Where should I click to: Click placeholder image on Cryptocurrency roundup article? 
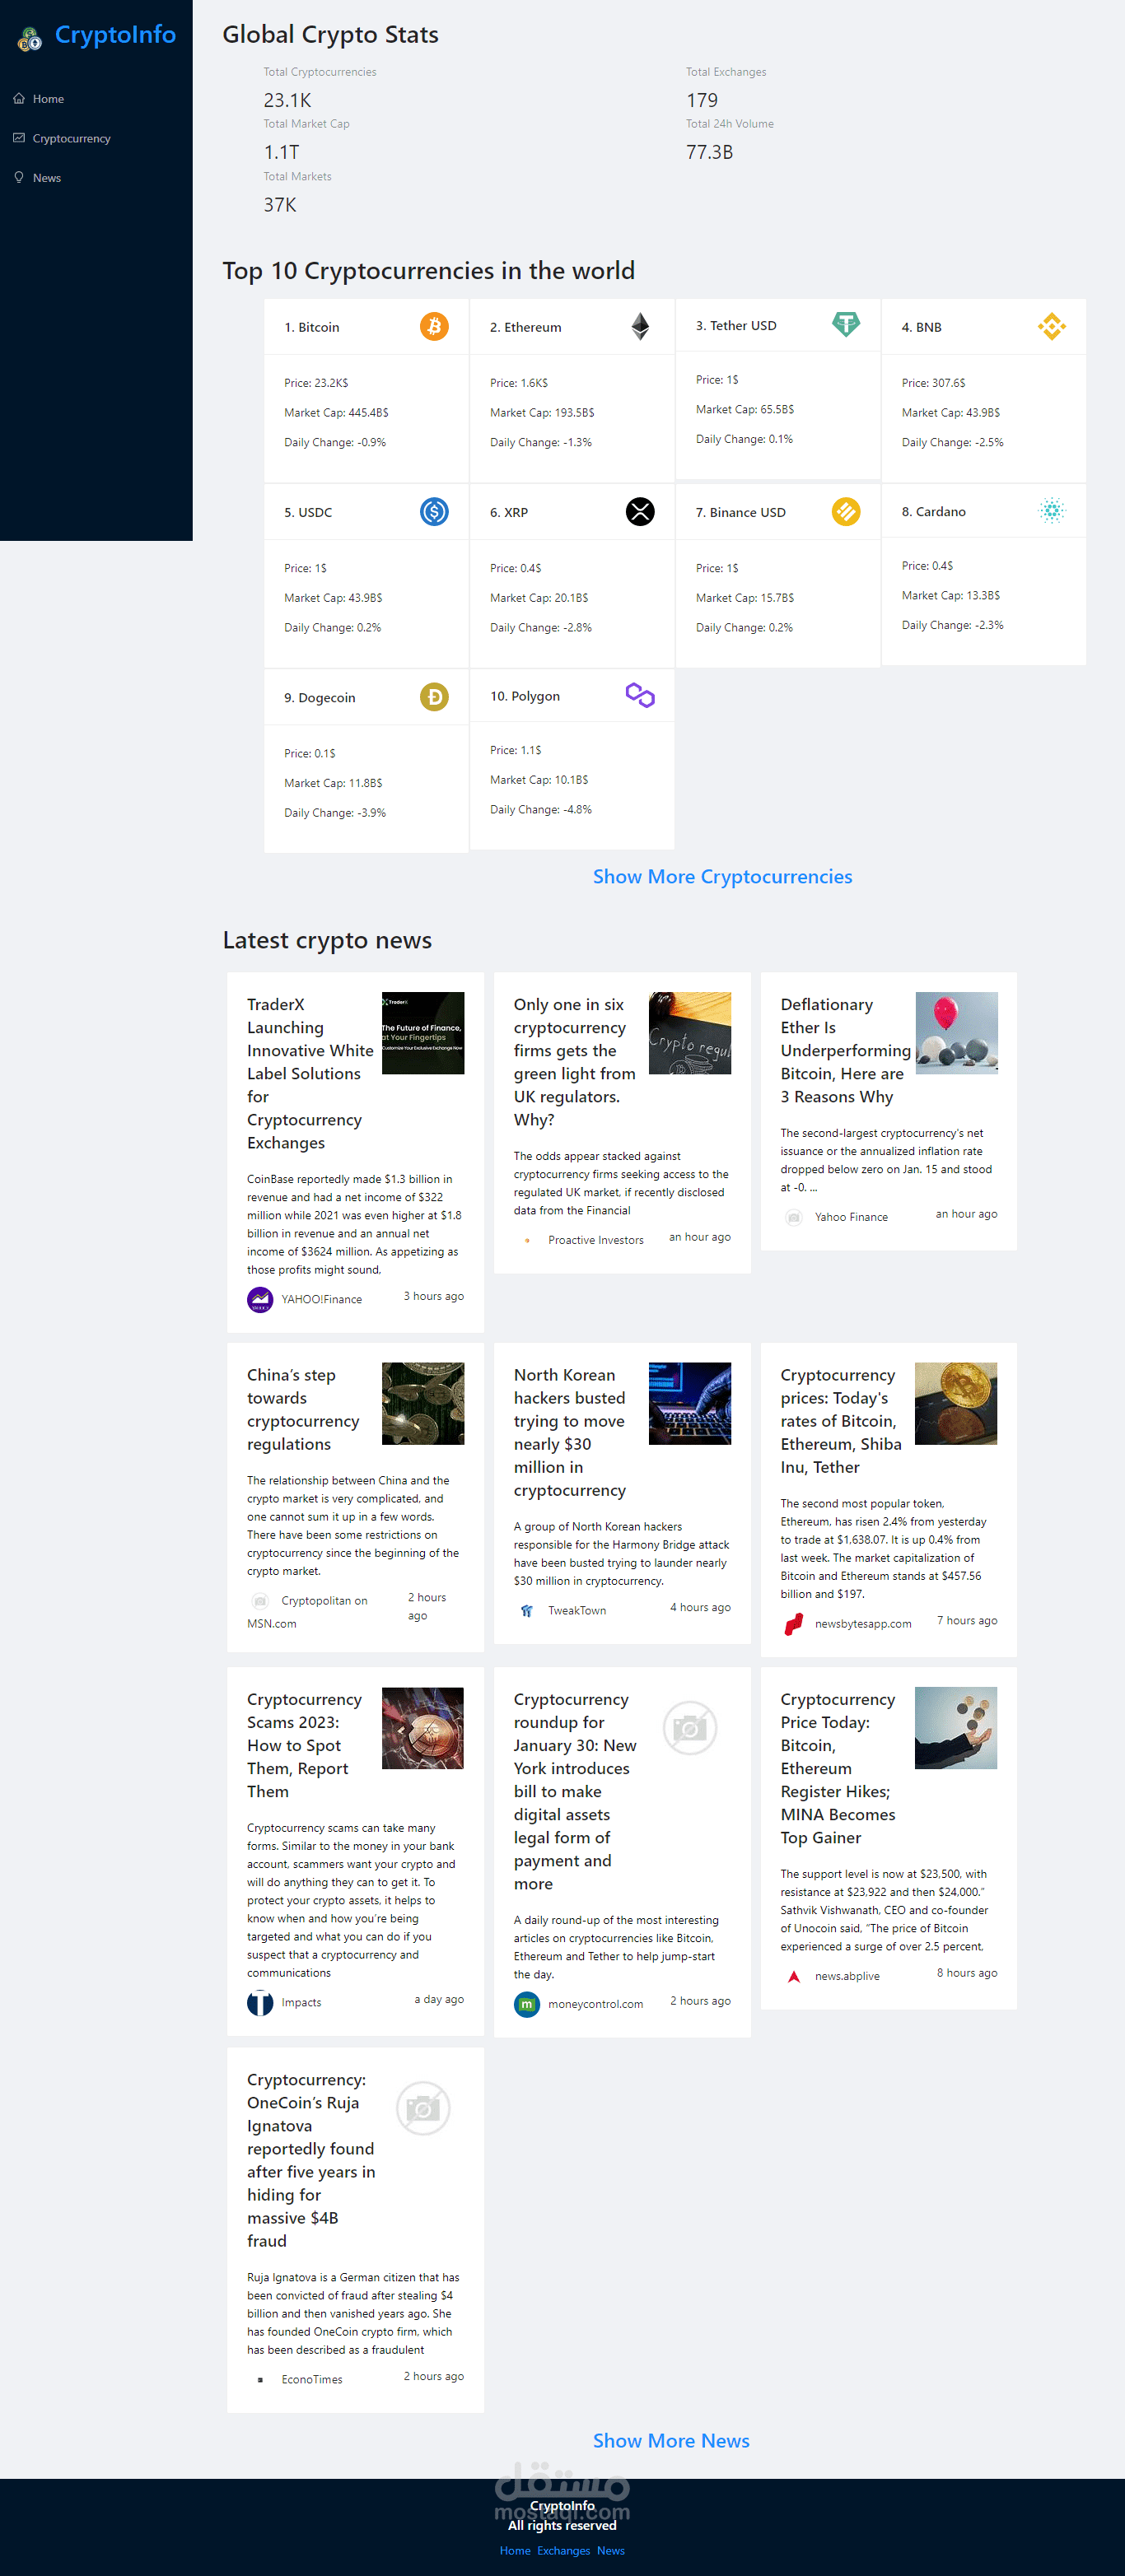(x=690, y=1727)
